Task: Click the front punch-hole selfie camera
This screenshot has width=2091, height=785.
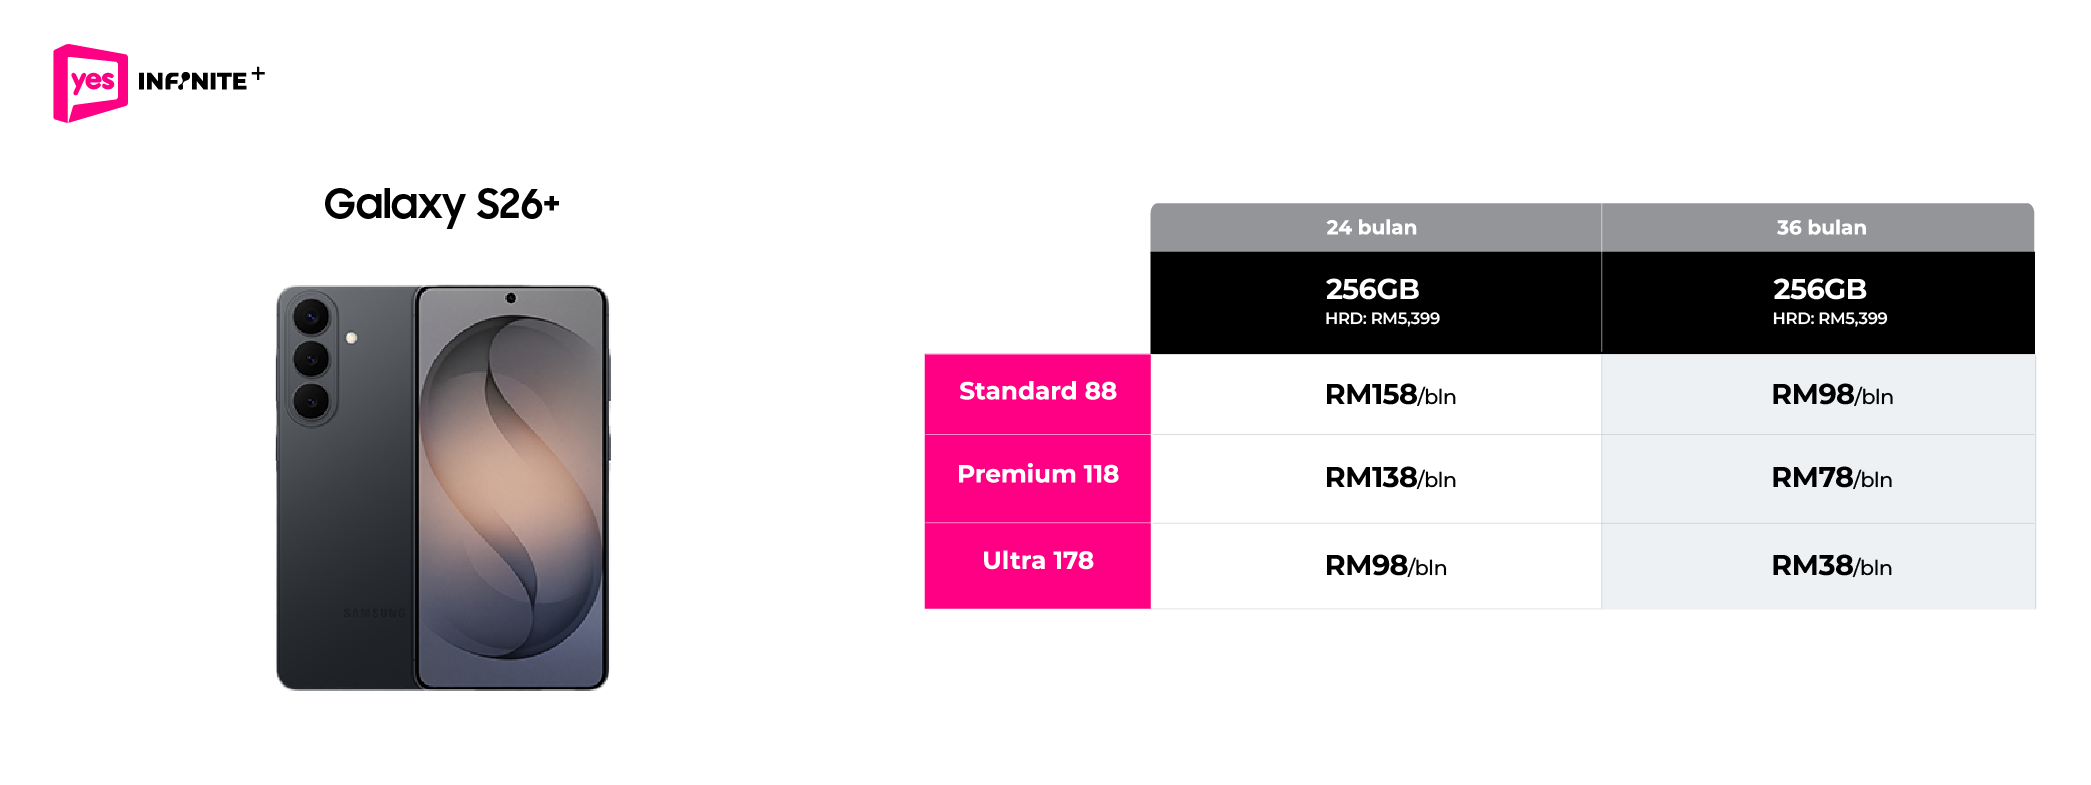Action: point(511,298)
